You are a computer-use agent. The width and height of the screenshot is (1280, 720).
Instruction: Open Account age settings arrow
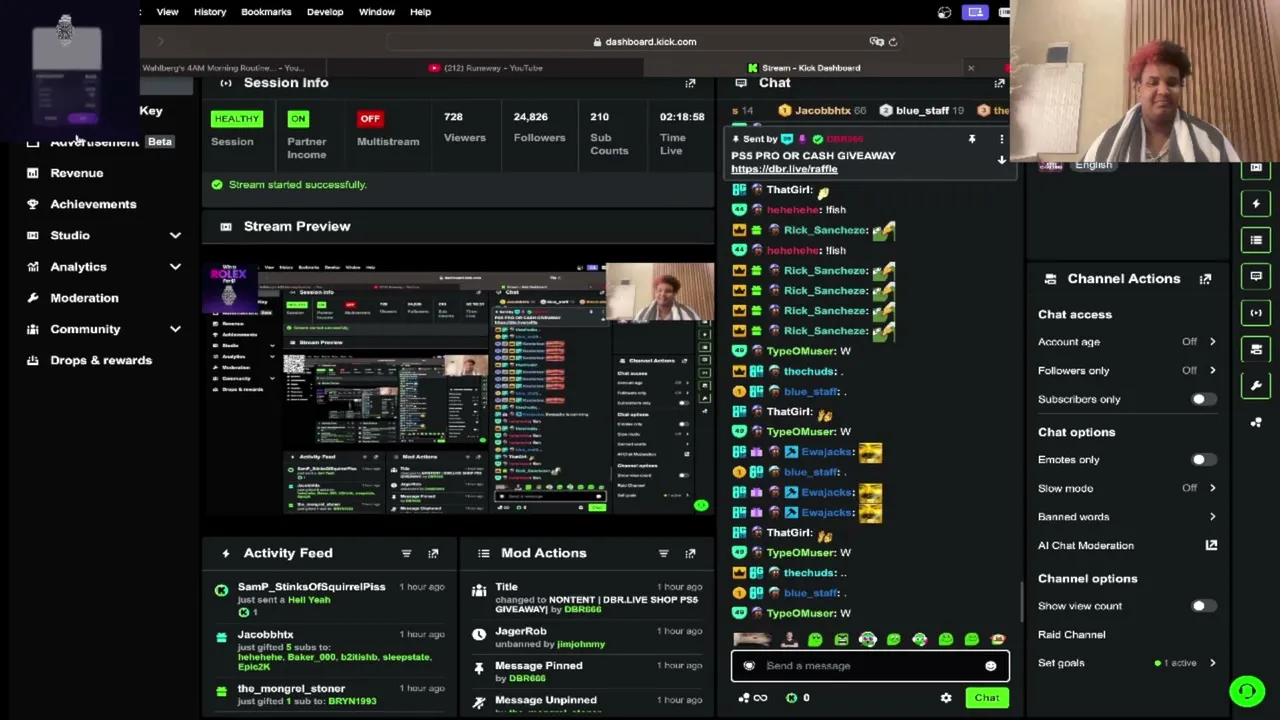coord(1212,342)
